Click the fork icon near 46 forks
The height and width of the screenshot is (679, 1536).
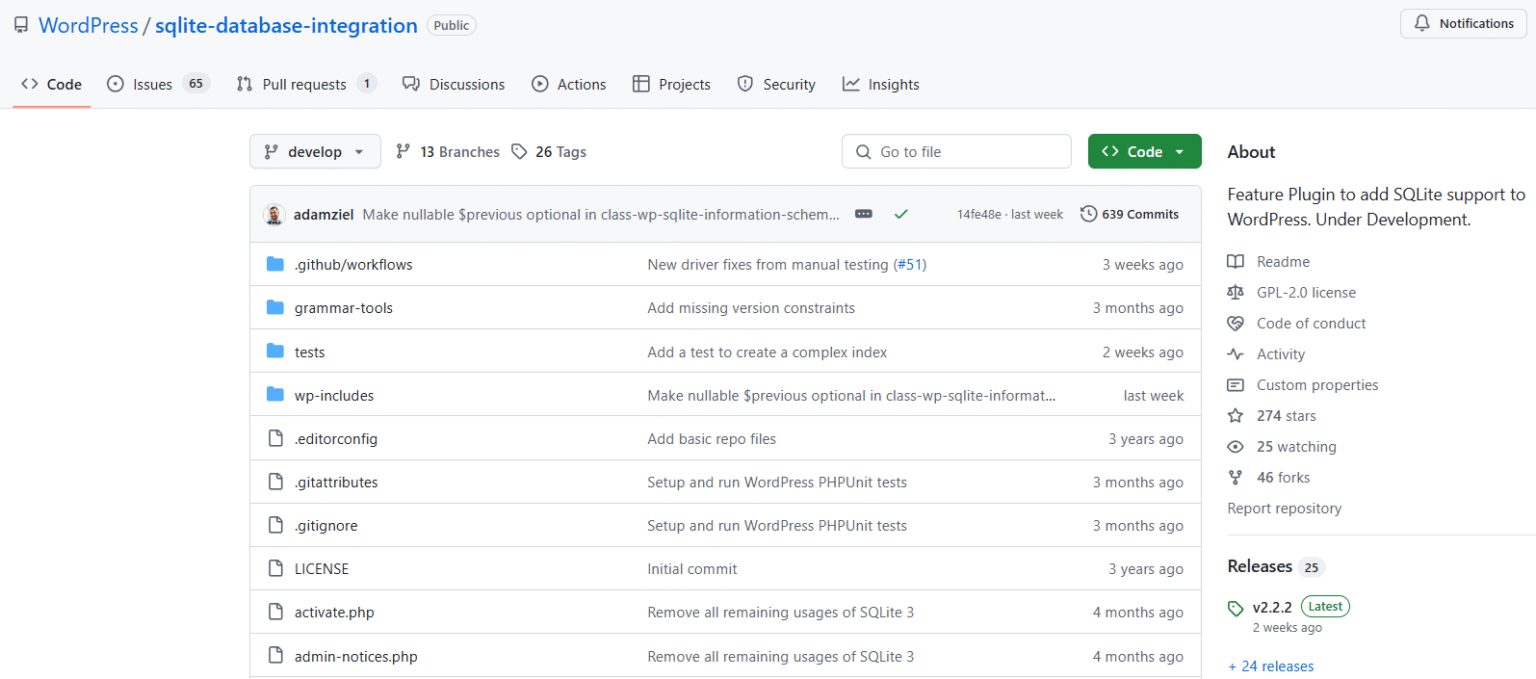pos(1236,477)
